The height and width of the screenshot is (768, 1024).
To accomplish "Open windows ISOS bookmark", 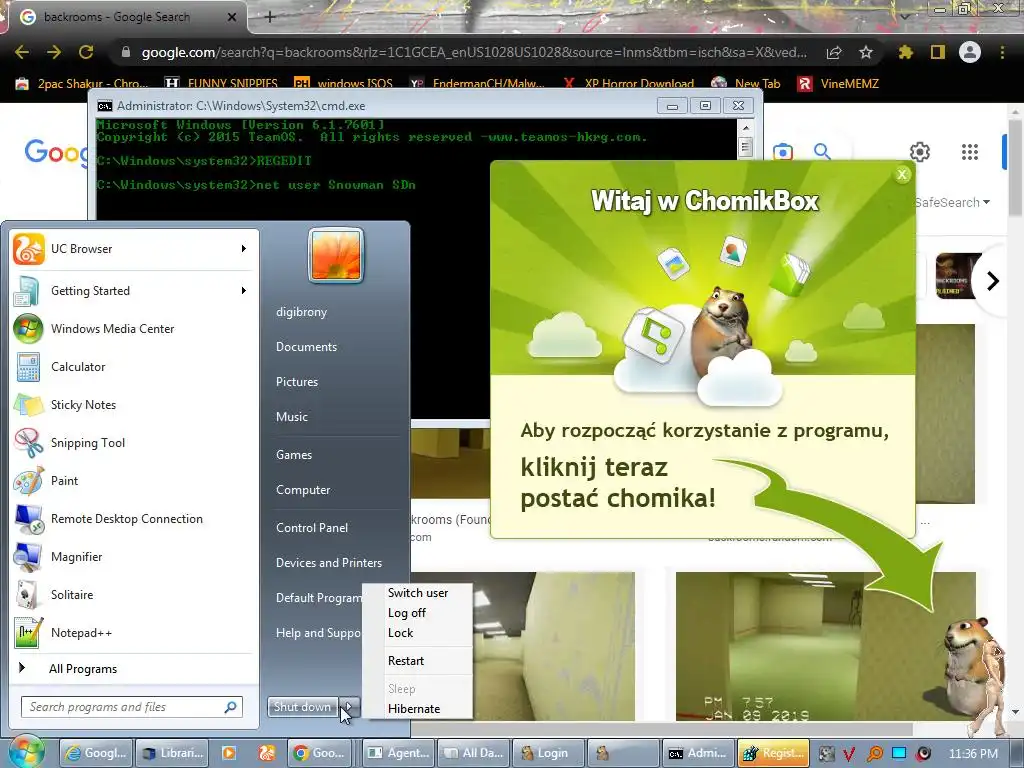I will click(344, 84).
